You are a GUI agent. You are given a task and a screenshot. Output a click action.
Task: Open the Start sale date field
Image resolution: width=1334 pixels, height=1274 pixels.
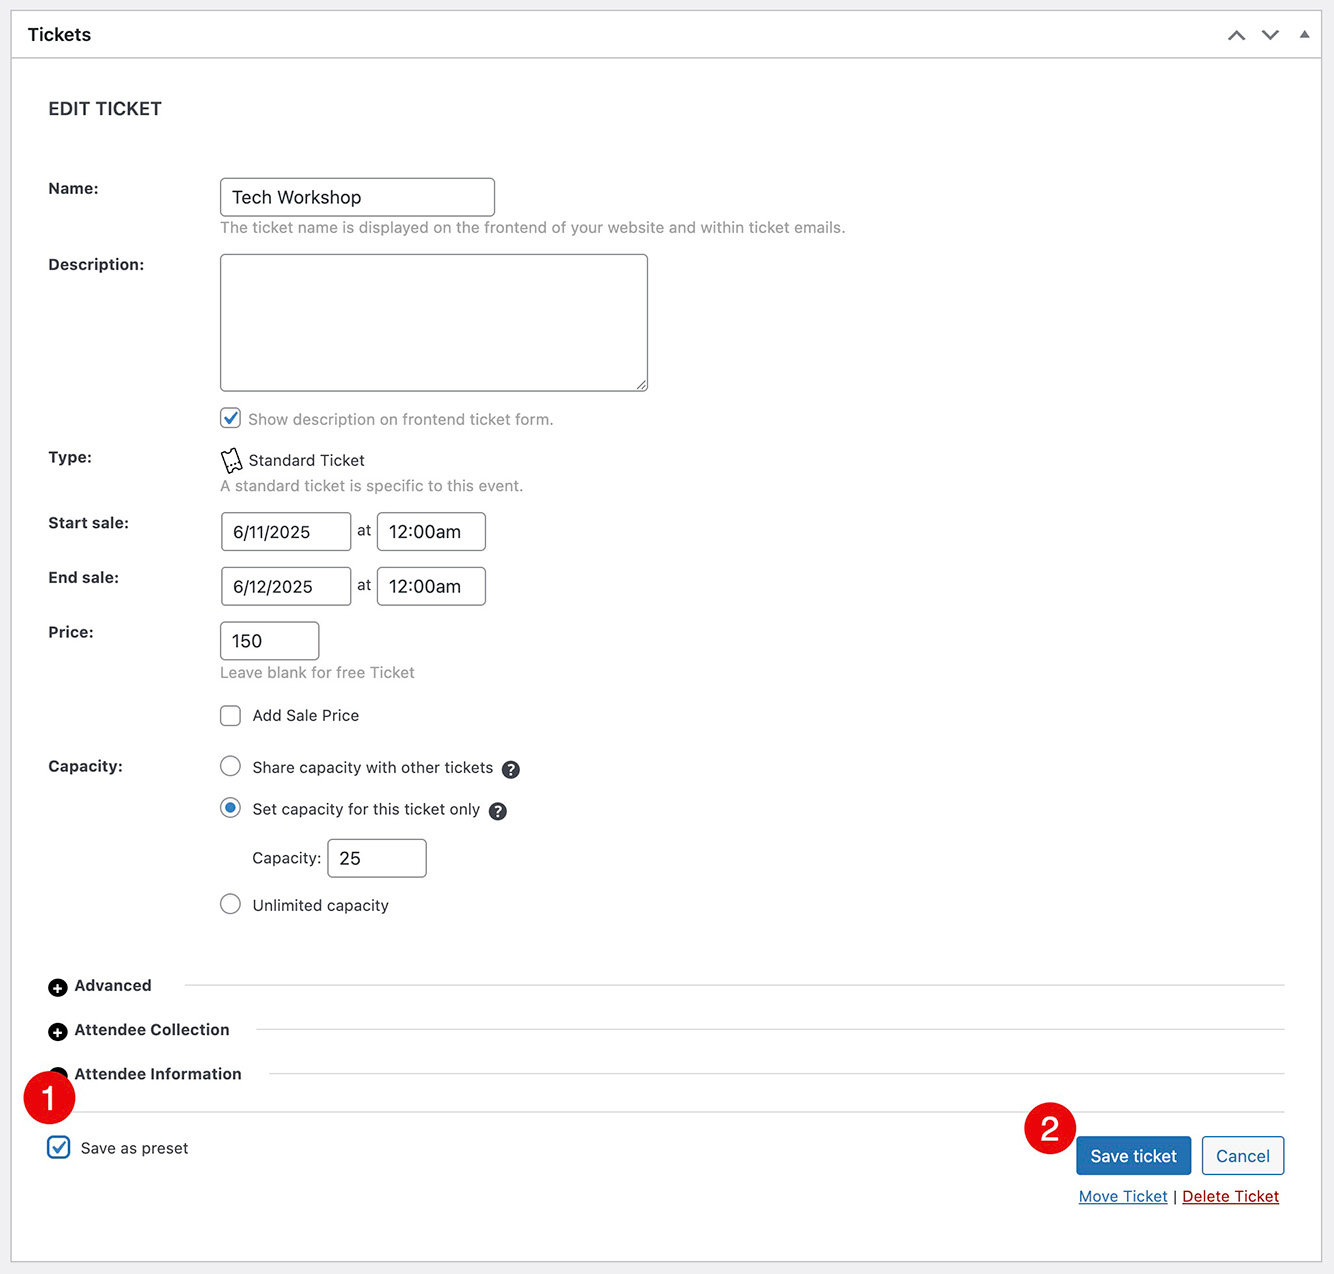click(285, 532)
